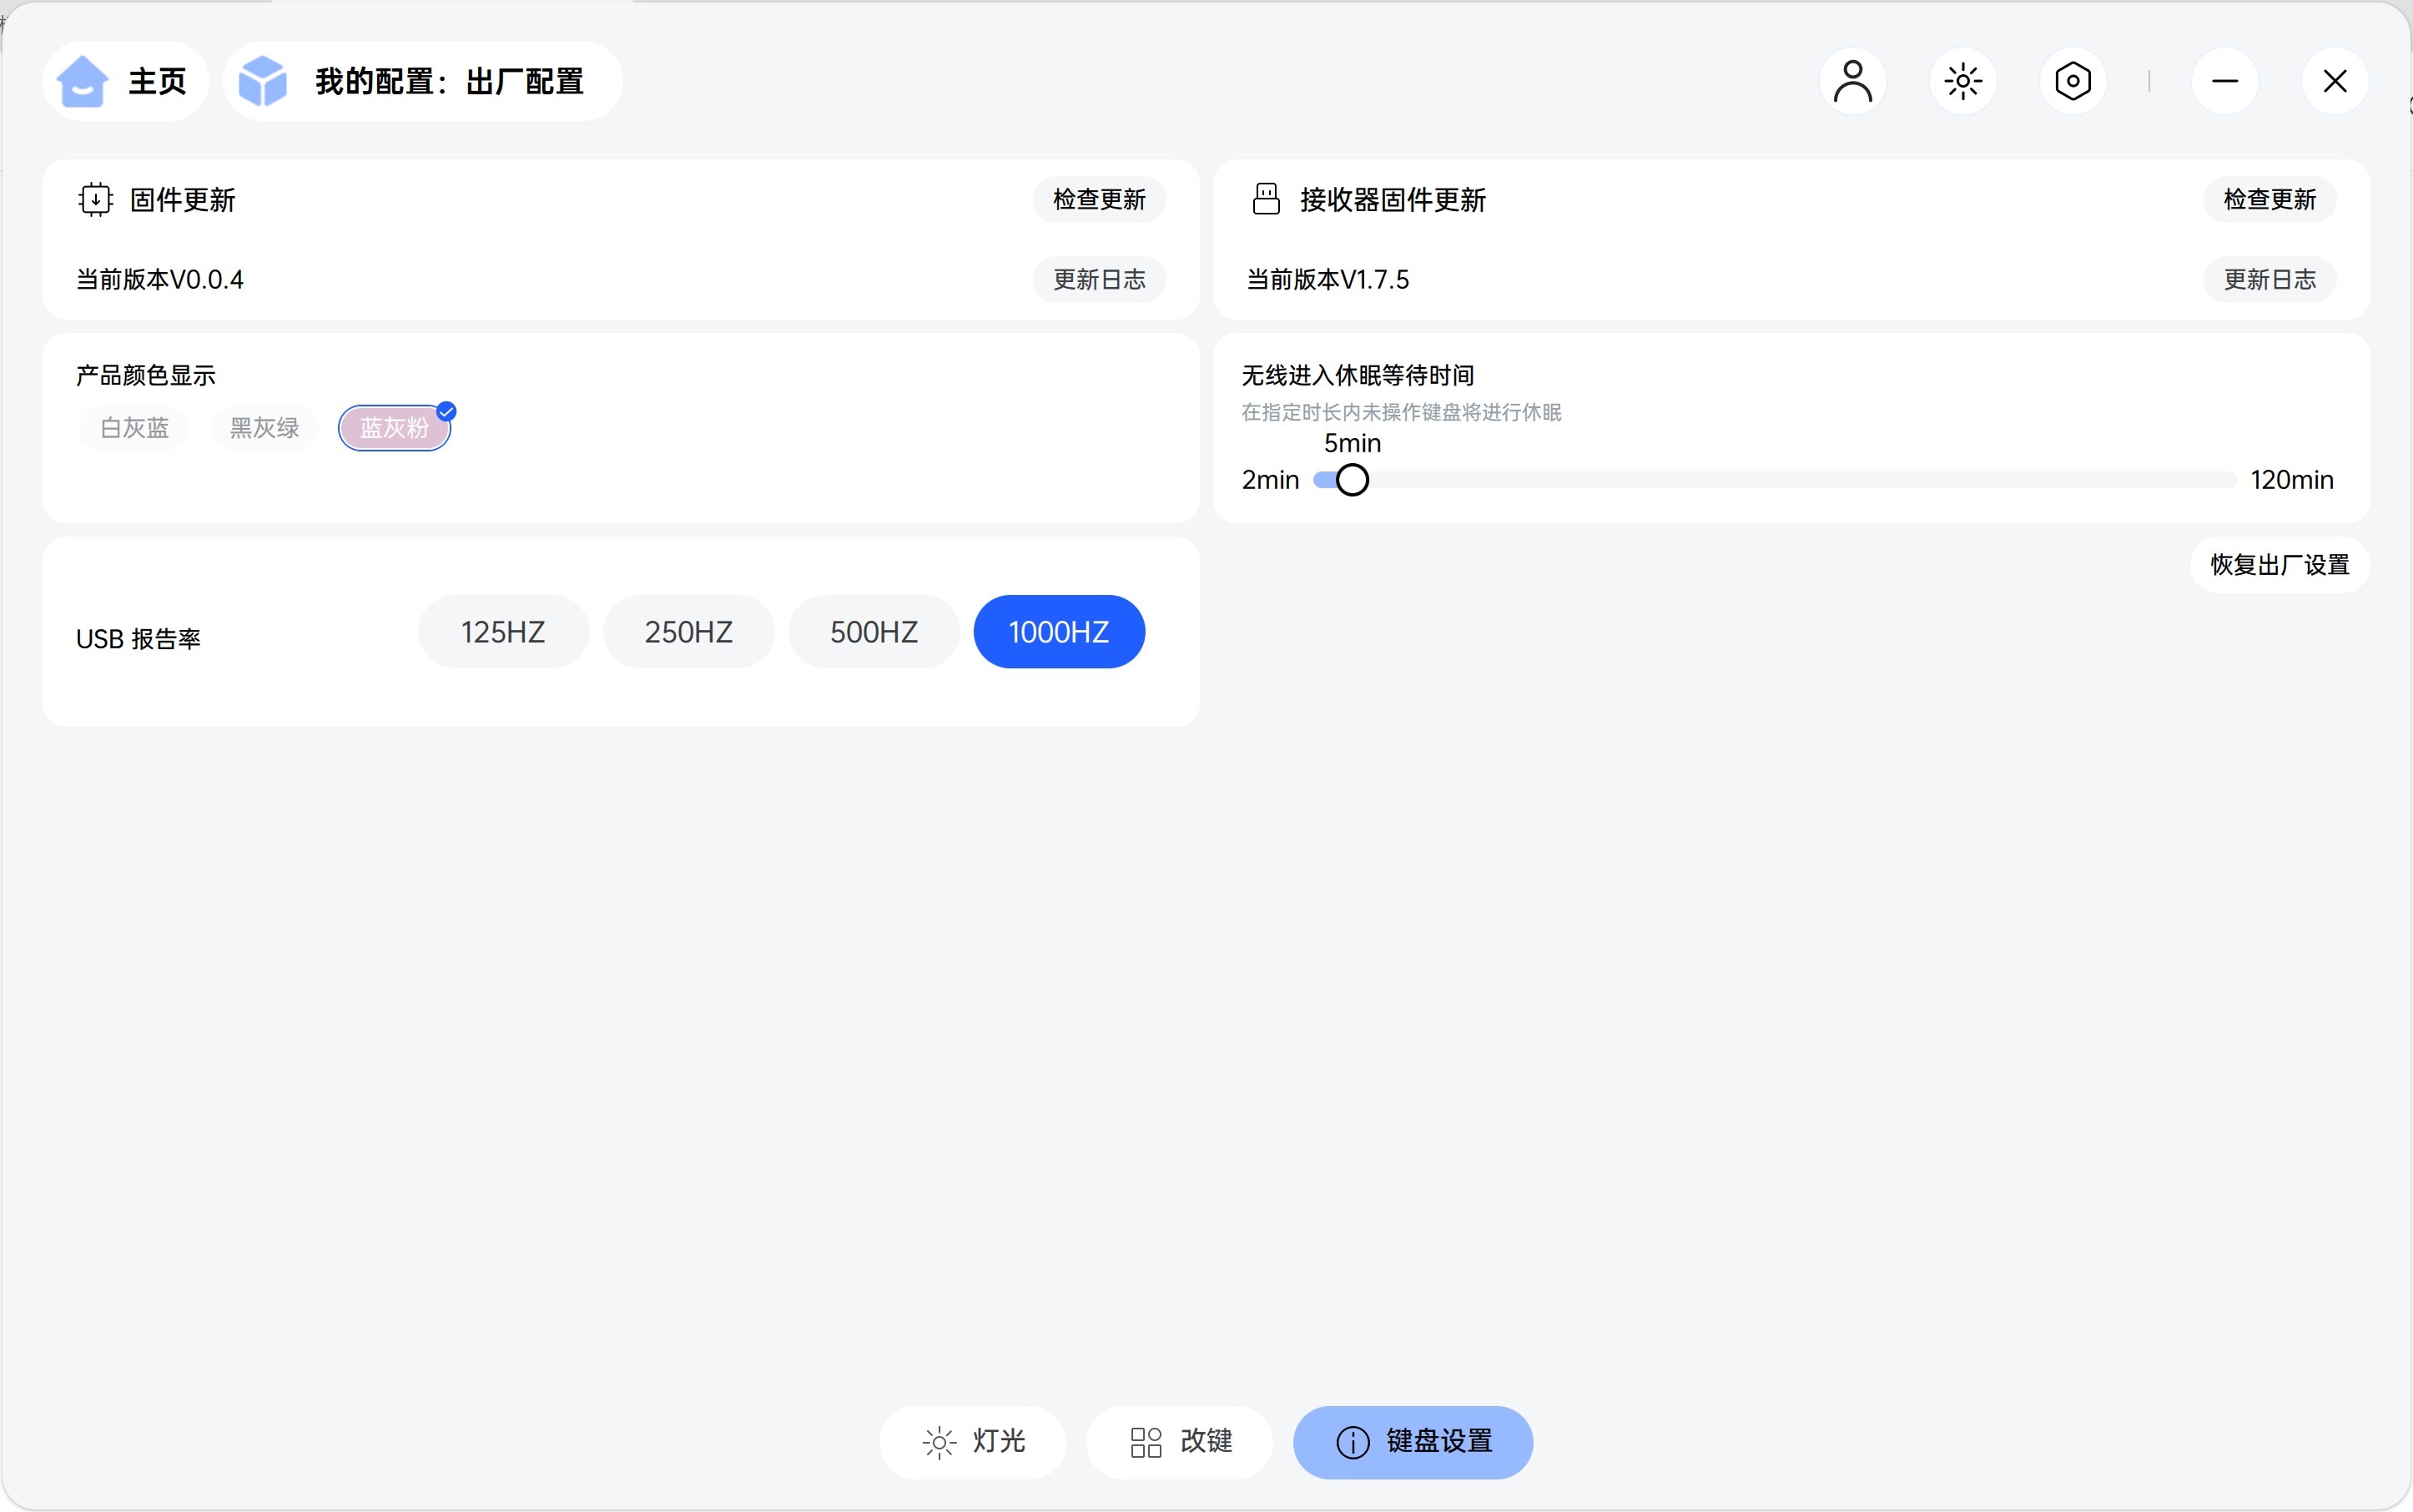Screen dimensions: 2413x1512
Task: Select 500HZ USB report rate
Action: [x=874, y=632]
